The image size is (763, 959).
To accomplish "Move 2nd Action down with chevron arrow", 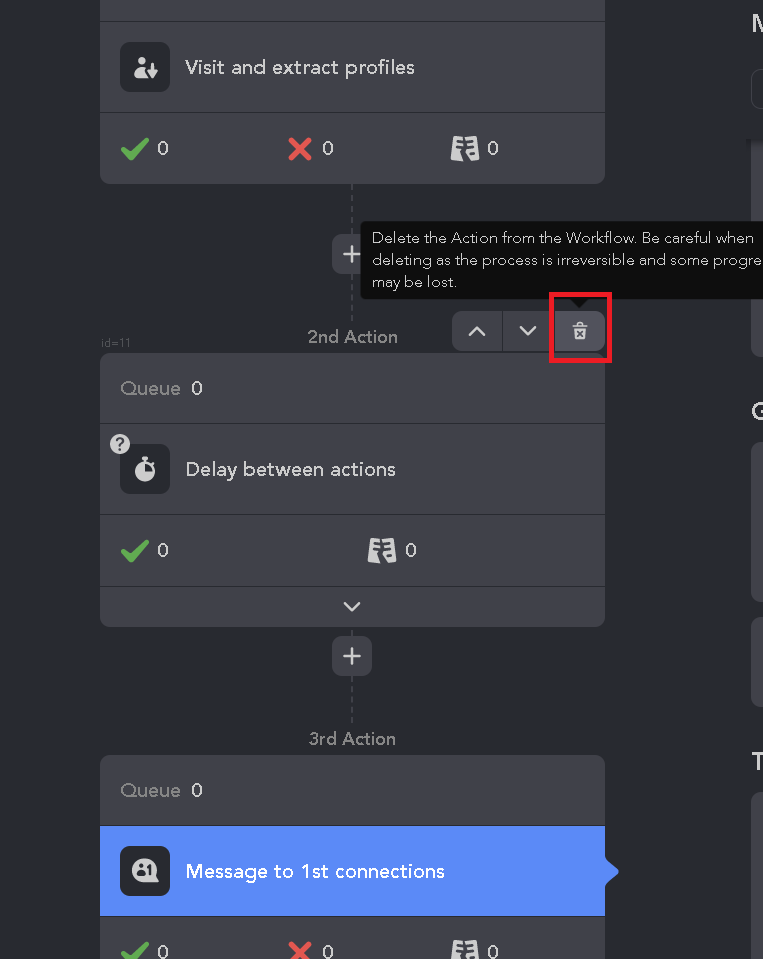I will click(528, 331).
